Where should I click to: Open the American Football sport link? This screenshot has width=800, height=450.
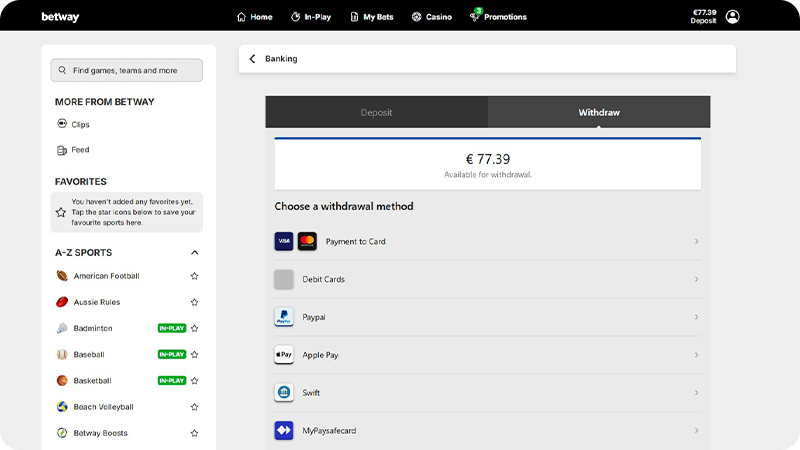106,276
